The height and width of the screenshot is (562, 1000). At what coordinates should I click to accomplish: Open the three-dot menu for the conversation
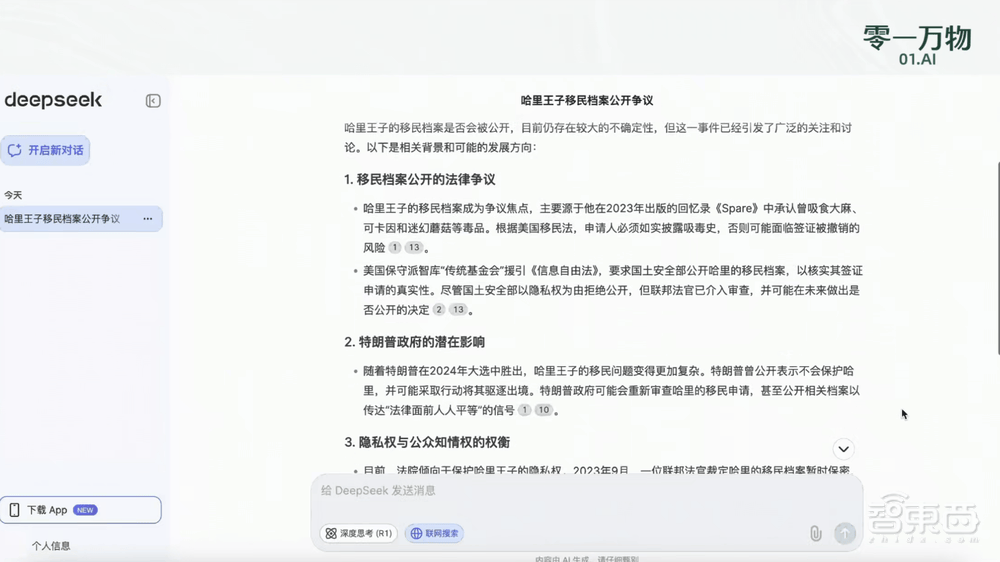click(x=148, y=219)
